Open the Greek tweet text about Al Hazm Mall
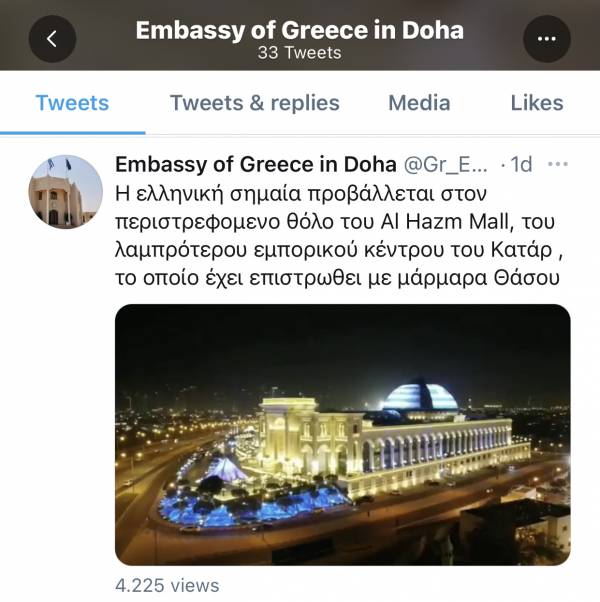600x602 pixels. tap(339, 236)
